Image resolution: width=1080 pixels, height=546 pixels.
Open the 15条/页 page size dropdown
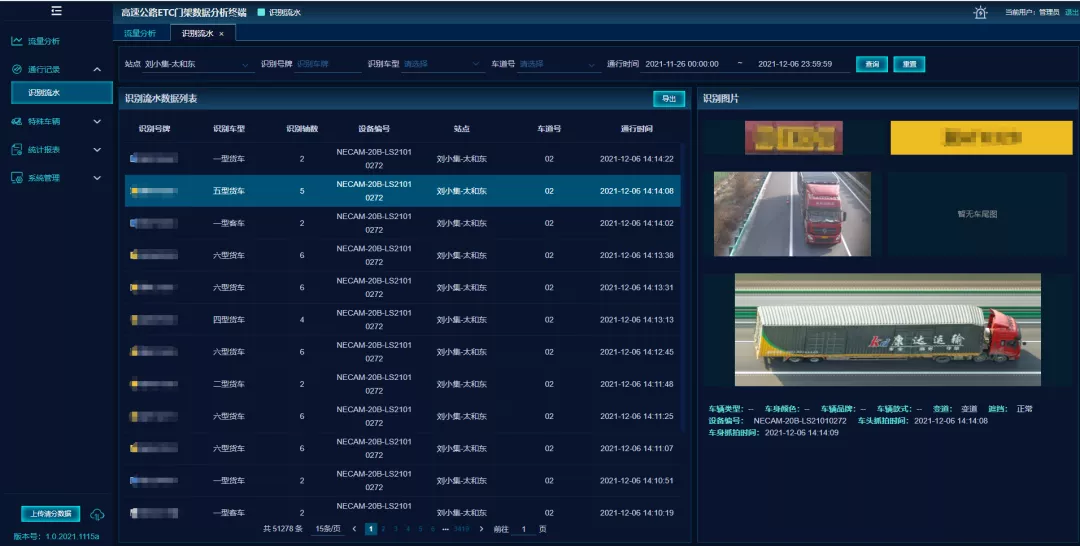(x=329, y=528)
